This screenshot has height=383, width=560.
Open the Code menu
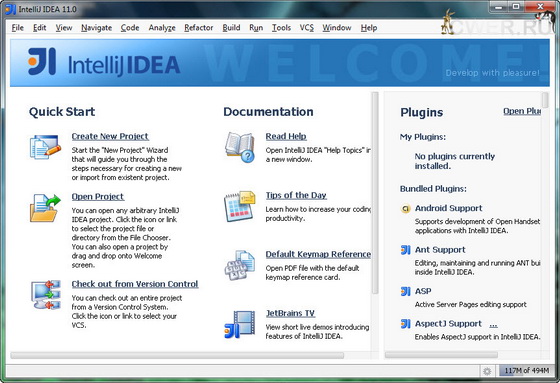130,28
